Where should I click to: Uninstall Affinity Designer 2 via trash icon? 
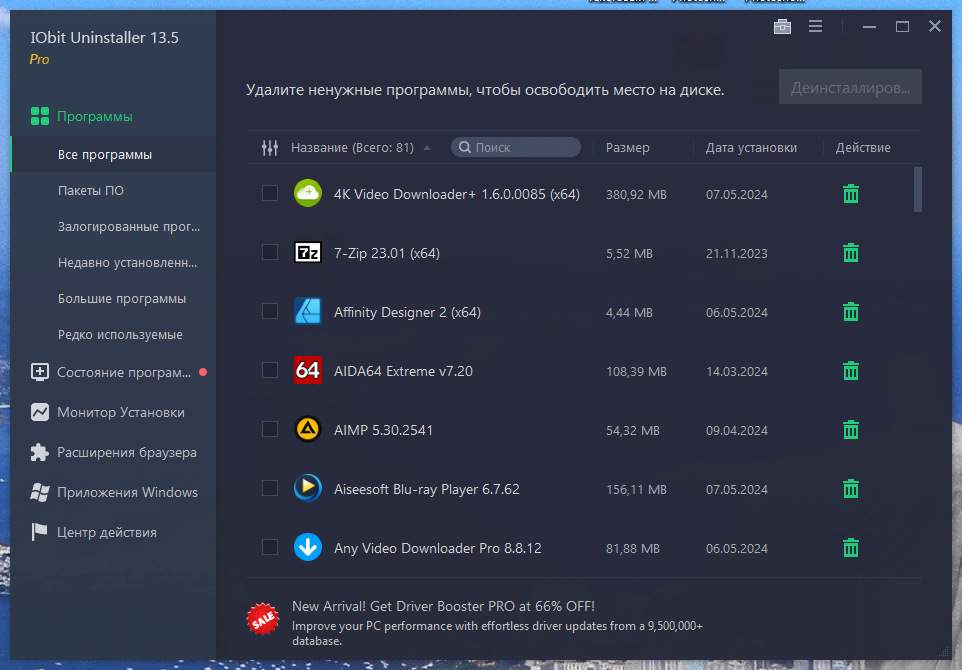(x=850, y=312)
